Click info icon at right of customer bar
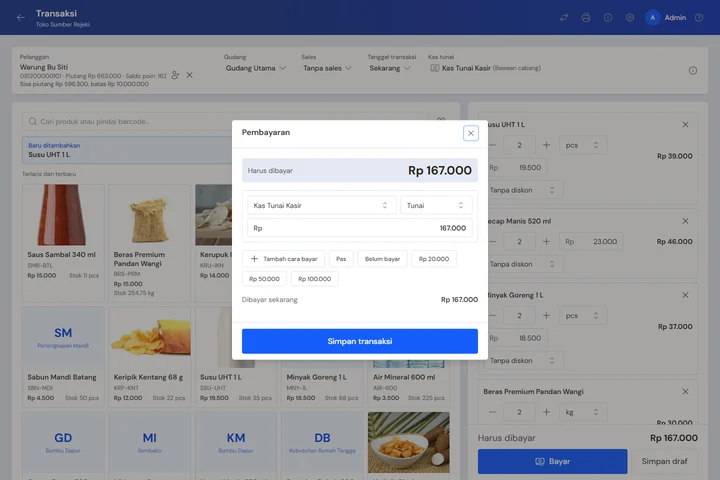Screen dimensions: 720x480 click(693, 70)
